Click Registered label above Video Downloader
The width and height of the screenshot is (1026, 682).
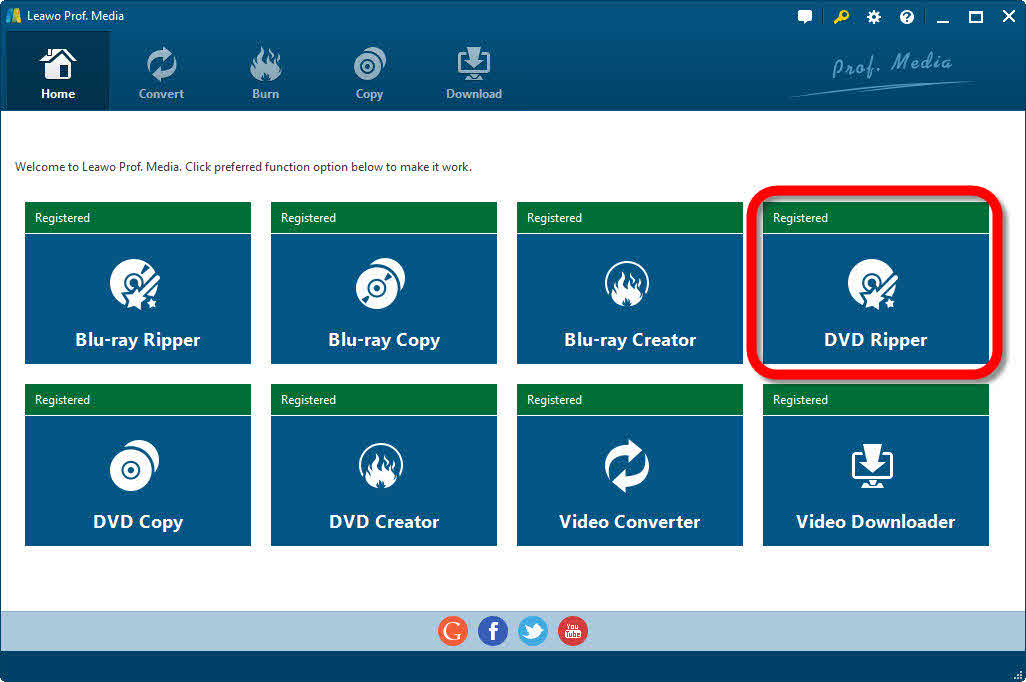point(800,400)
